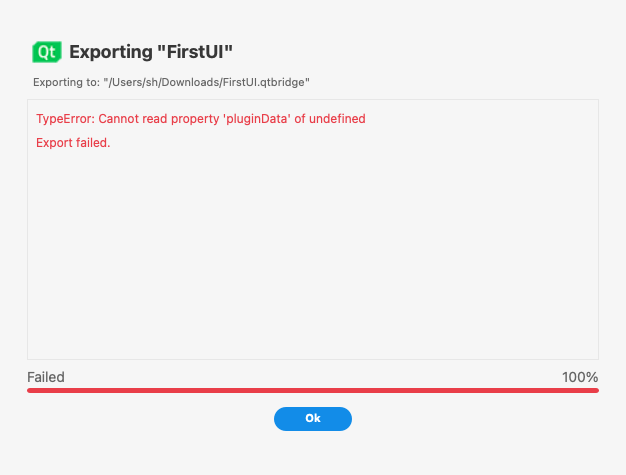Click the green Qt logo icon

point(47,52)
